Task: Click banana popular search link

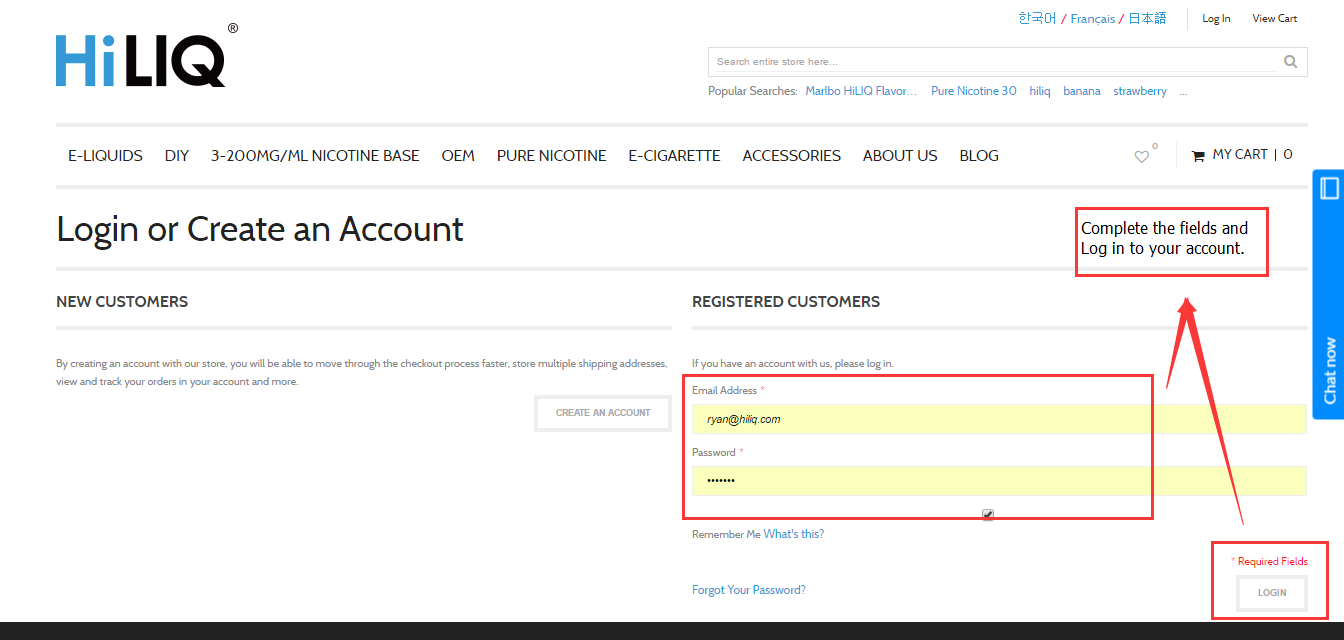Action: point(1082,91)
